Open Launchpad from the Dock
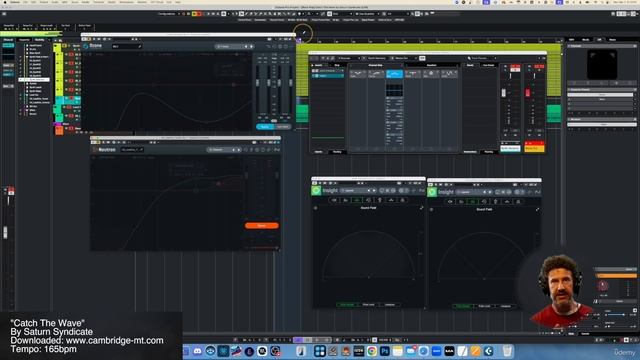Viewport: 640px width, 360px height. (320, 351)
